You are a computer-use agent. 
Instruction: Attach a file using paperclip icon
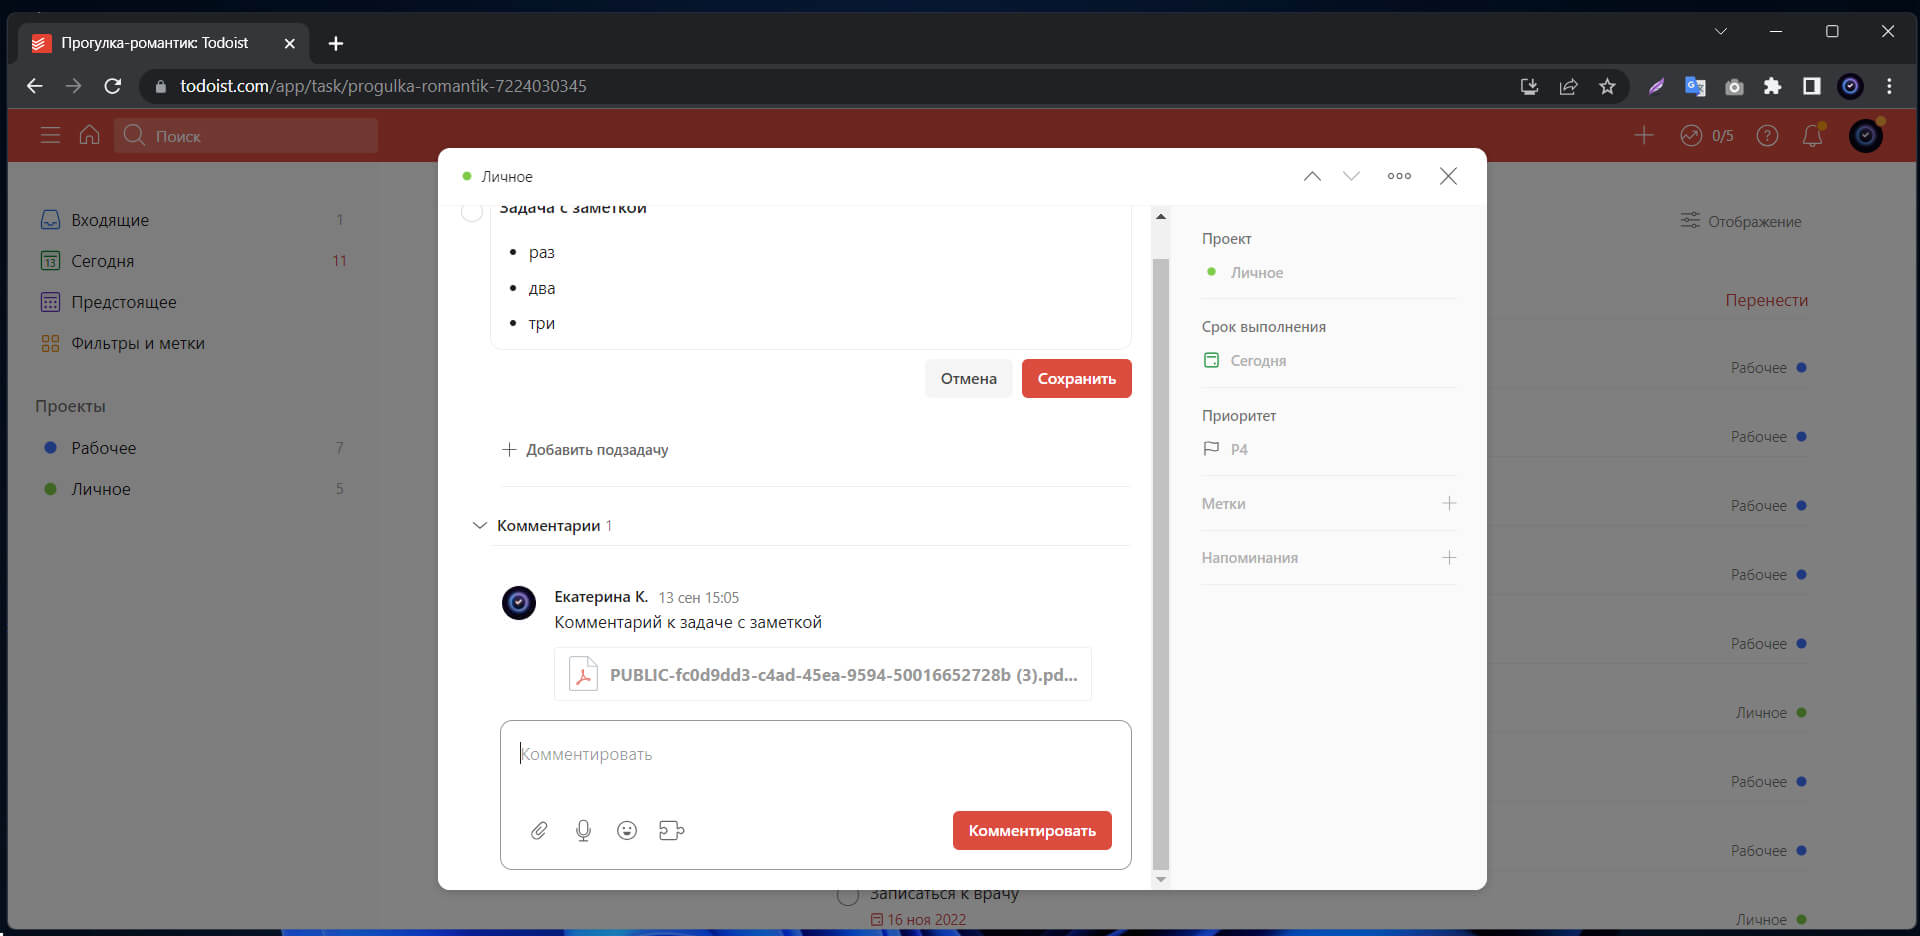[x=539, y=830]
